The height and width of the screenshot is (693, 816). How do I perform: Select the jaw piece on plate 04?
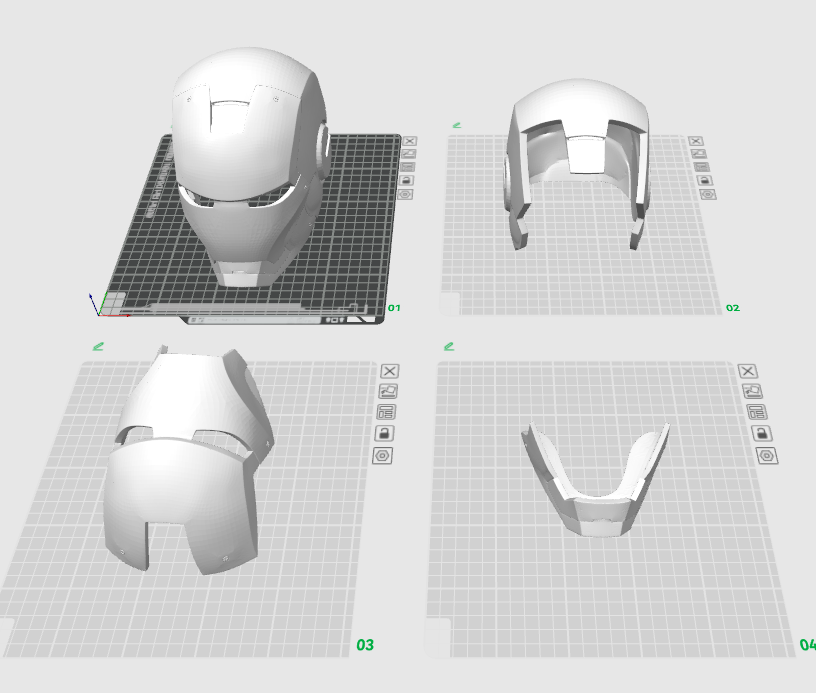point(596,512)
